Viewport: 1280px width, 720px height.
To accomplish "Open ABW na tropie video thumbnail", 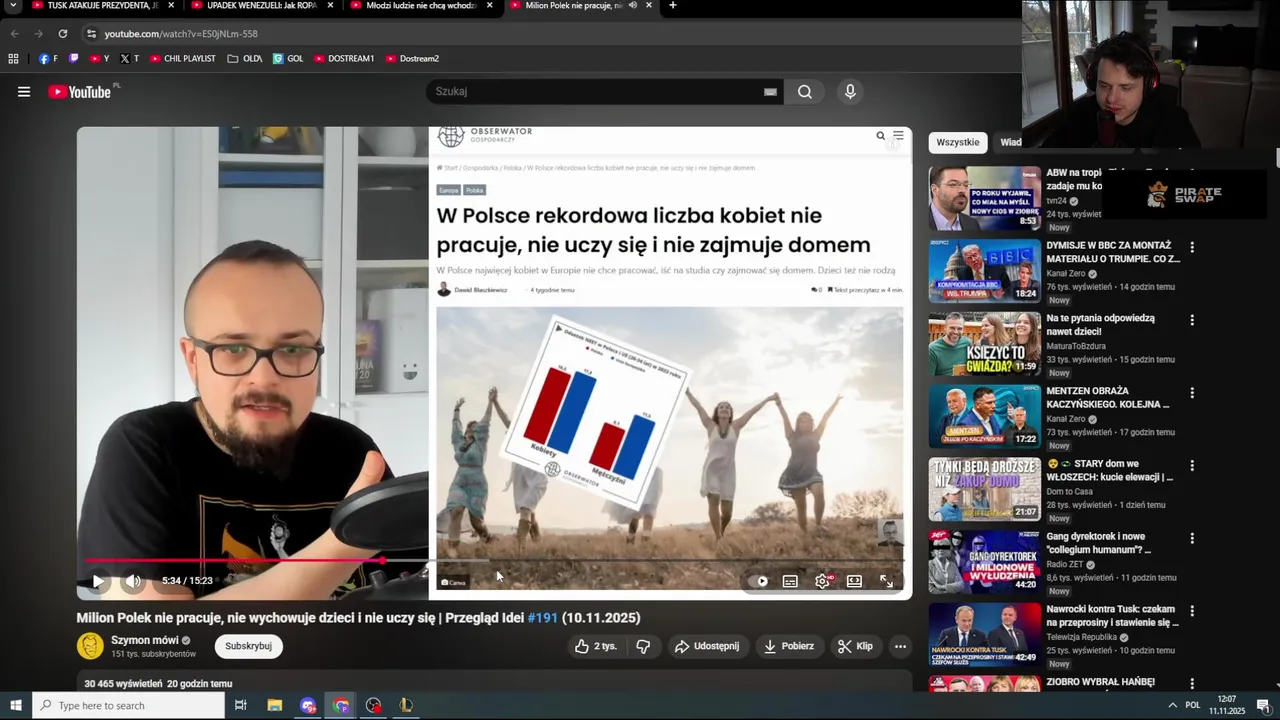I will [x=985, y=198].
